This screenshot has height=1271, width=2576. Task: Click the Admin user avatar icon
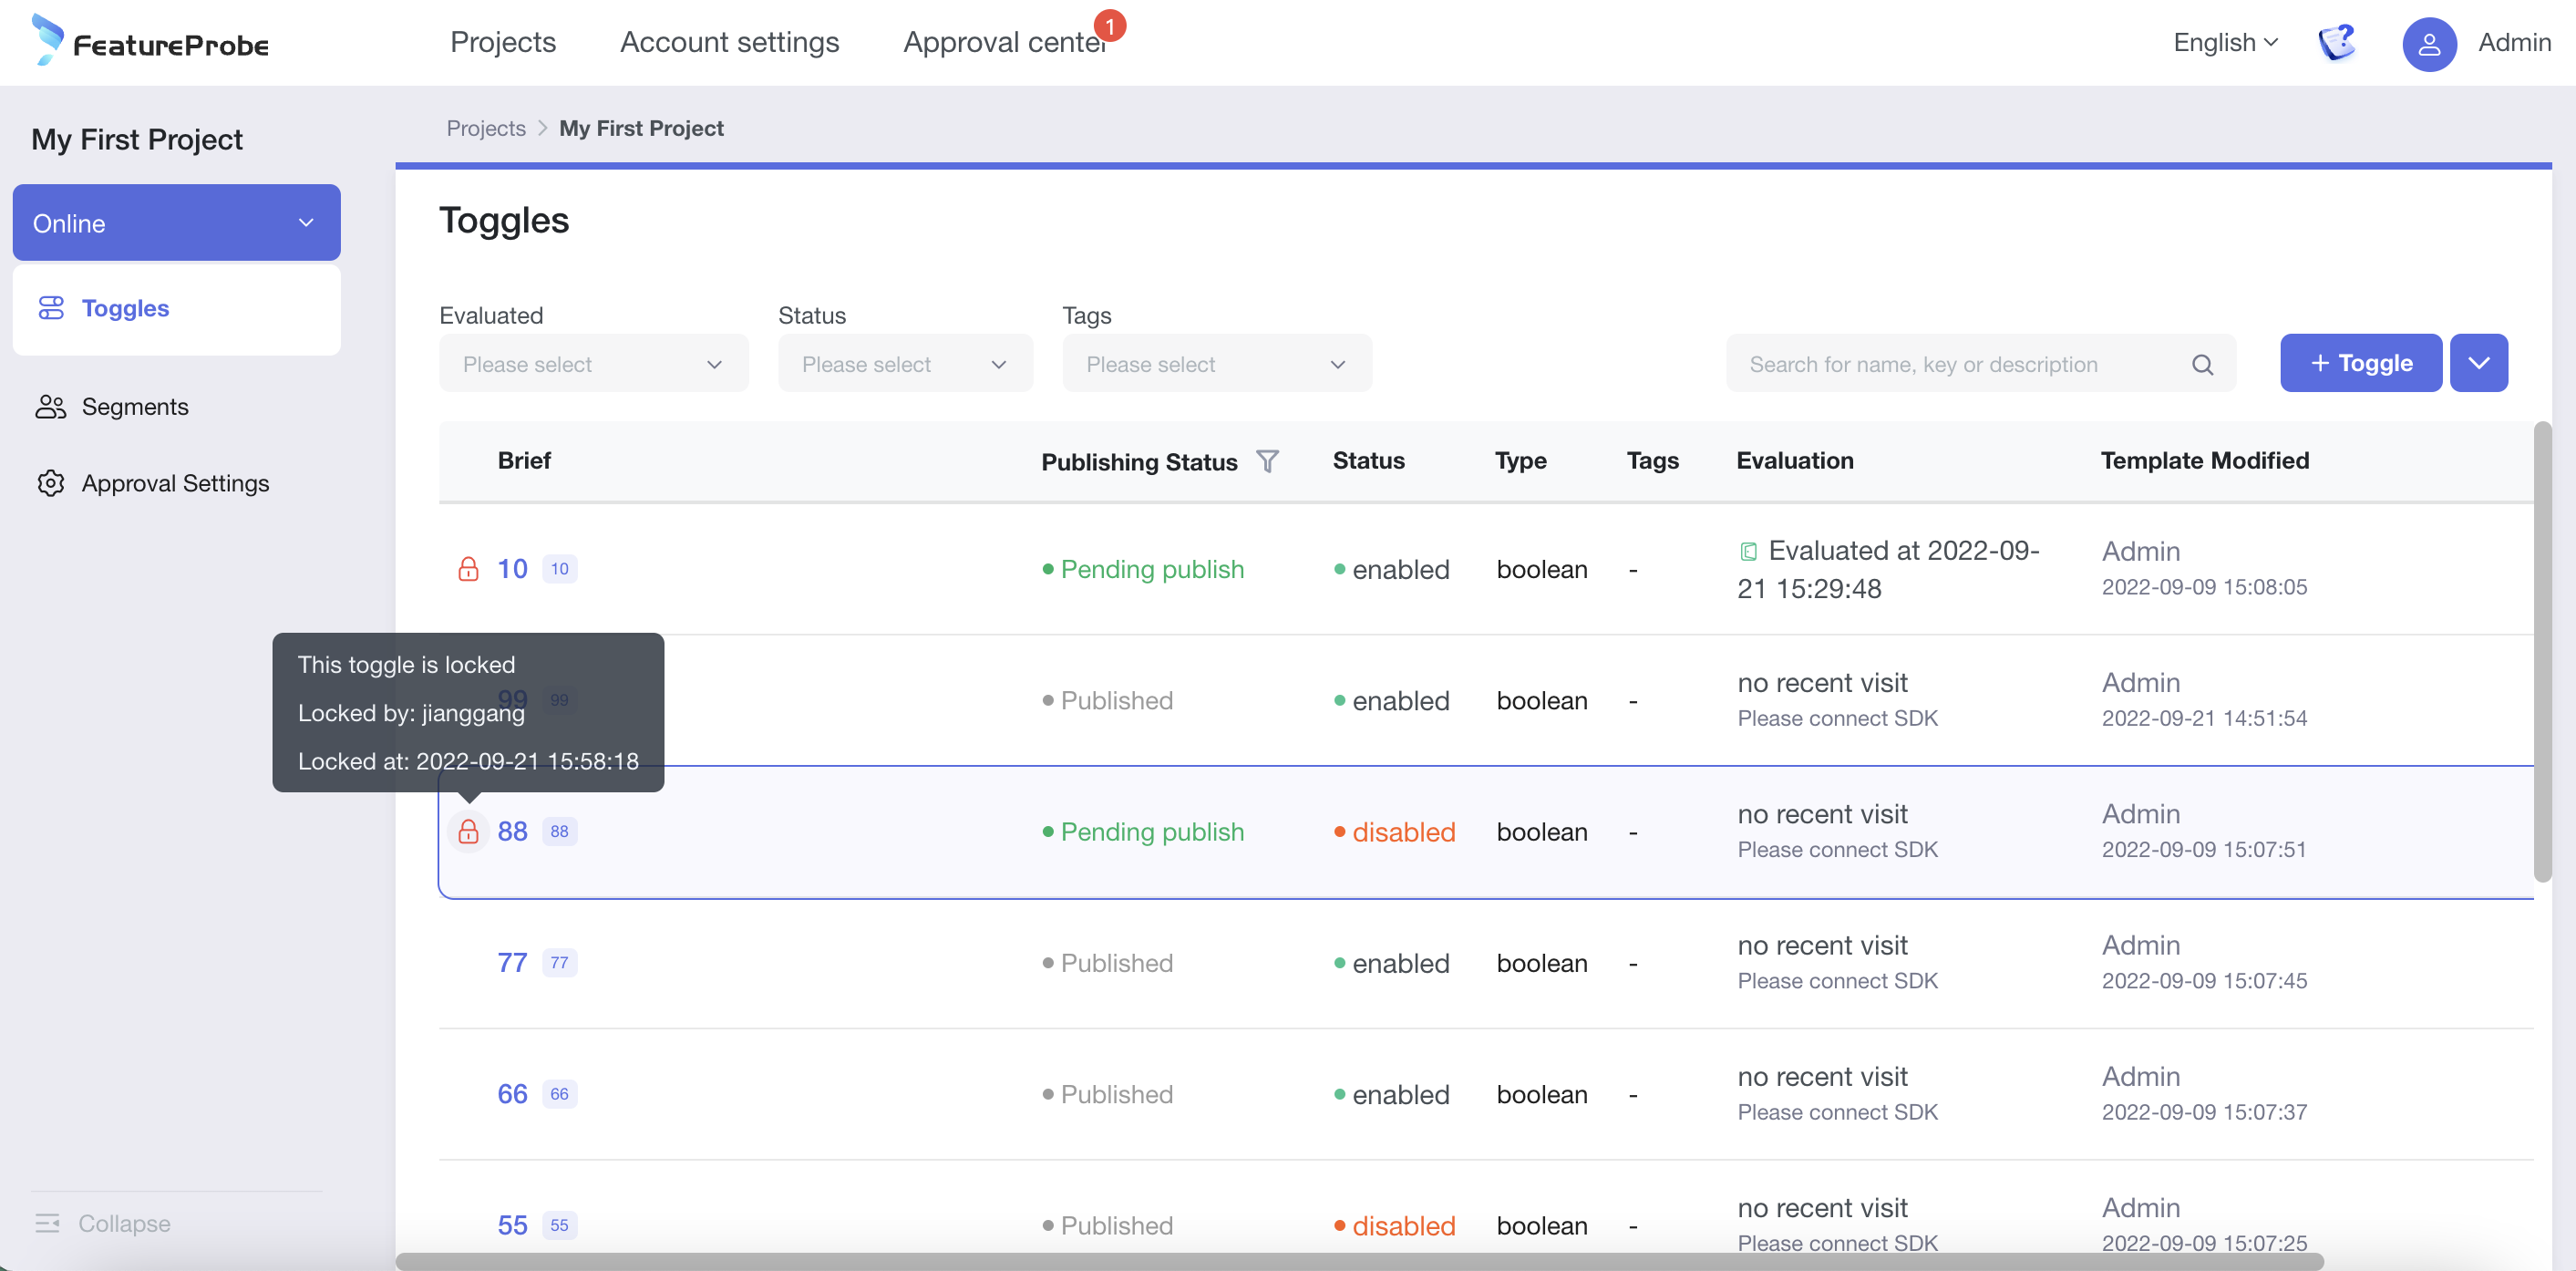(x=2429, y=43)
